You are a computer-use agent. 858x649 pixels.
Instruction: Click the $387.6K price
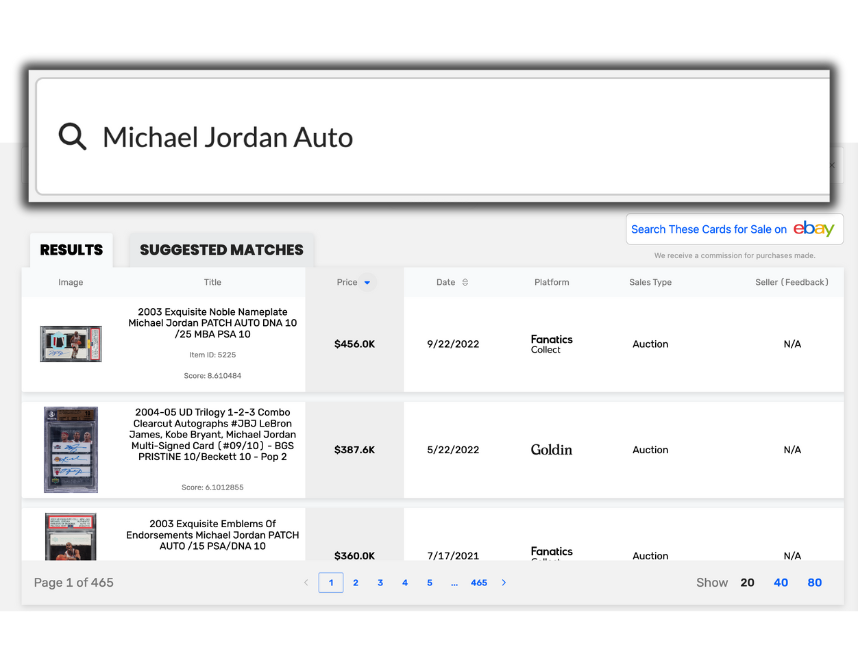(355, 450)
